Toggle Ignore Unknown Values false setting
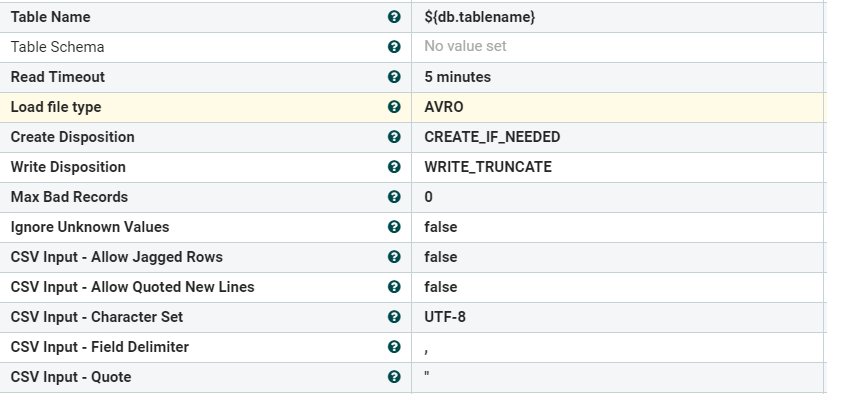Viewport: 843px width, 401px height. click(441, 227)
